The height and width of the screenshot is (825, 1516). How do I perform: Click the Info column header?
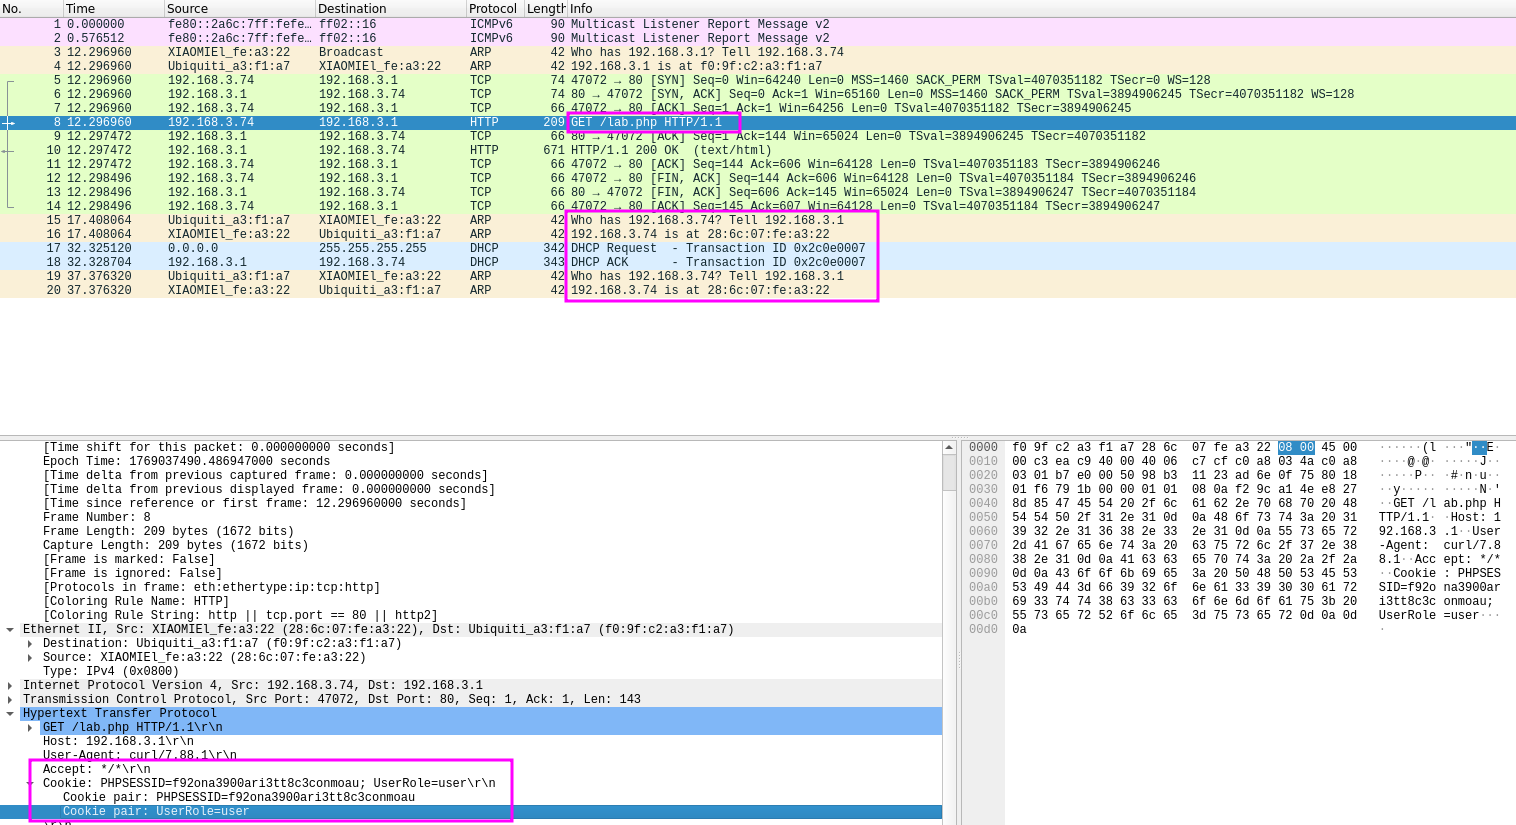[x=581, y=8]
